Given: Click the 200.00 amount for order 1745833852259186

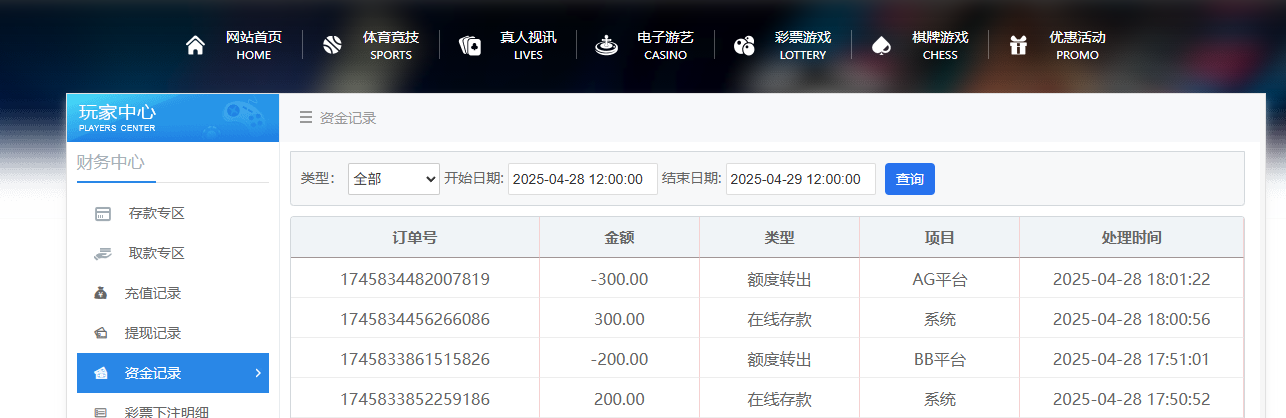Looking at the screenshot, I should [x=619, y=399].
